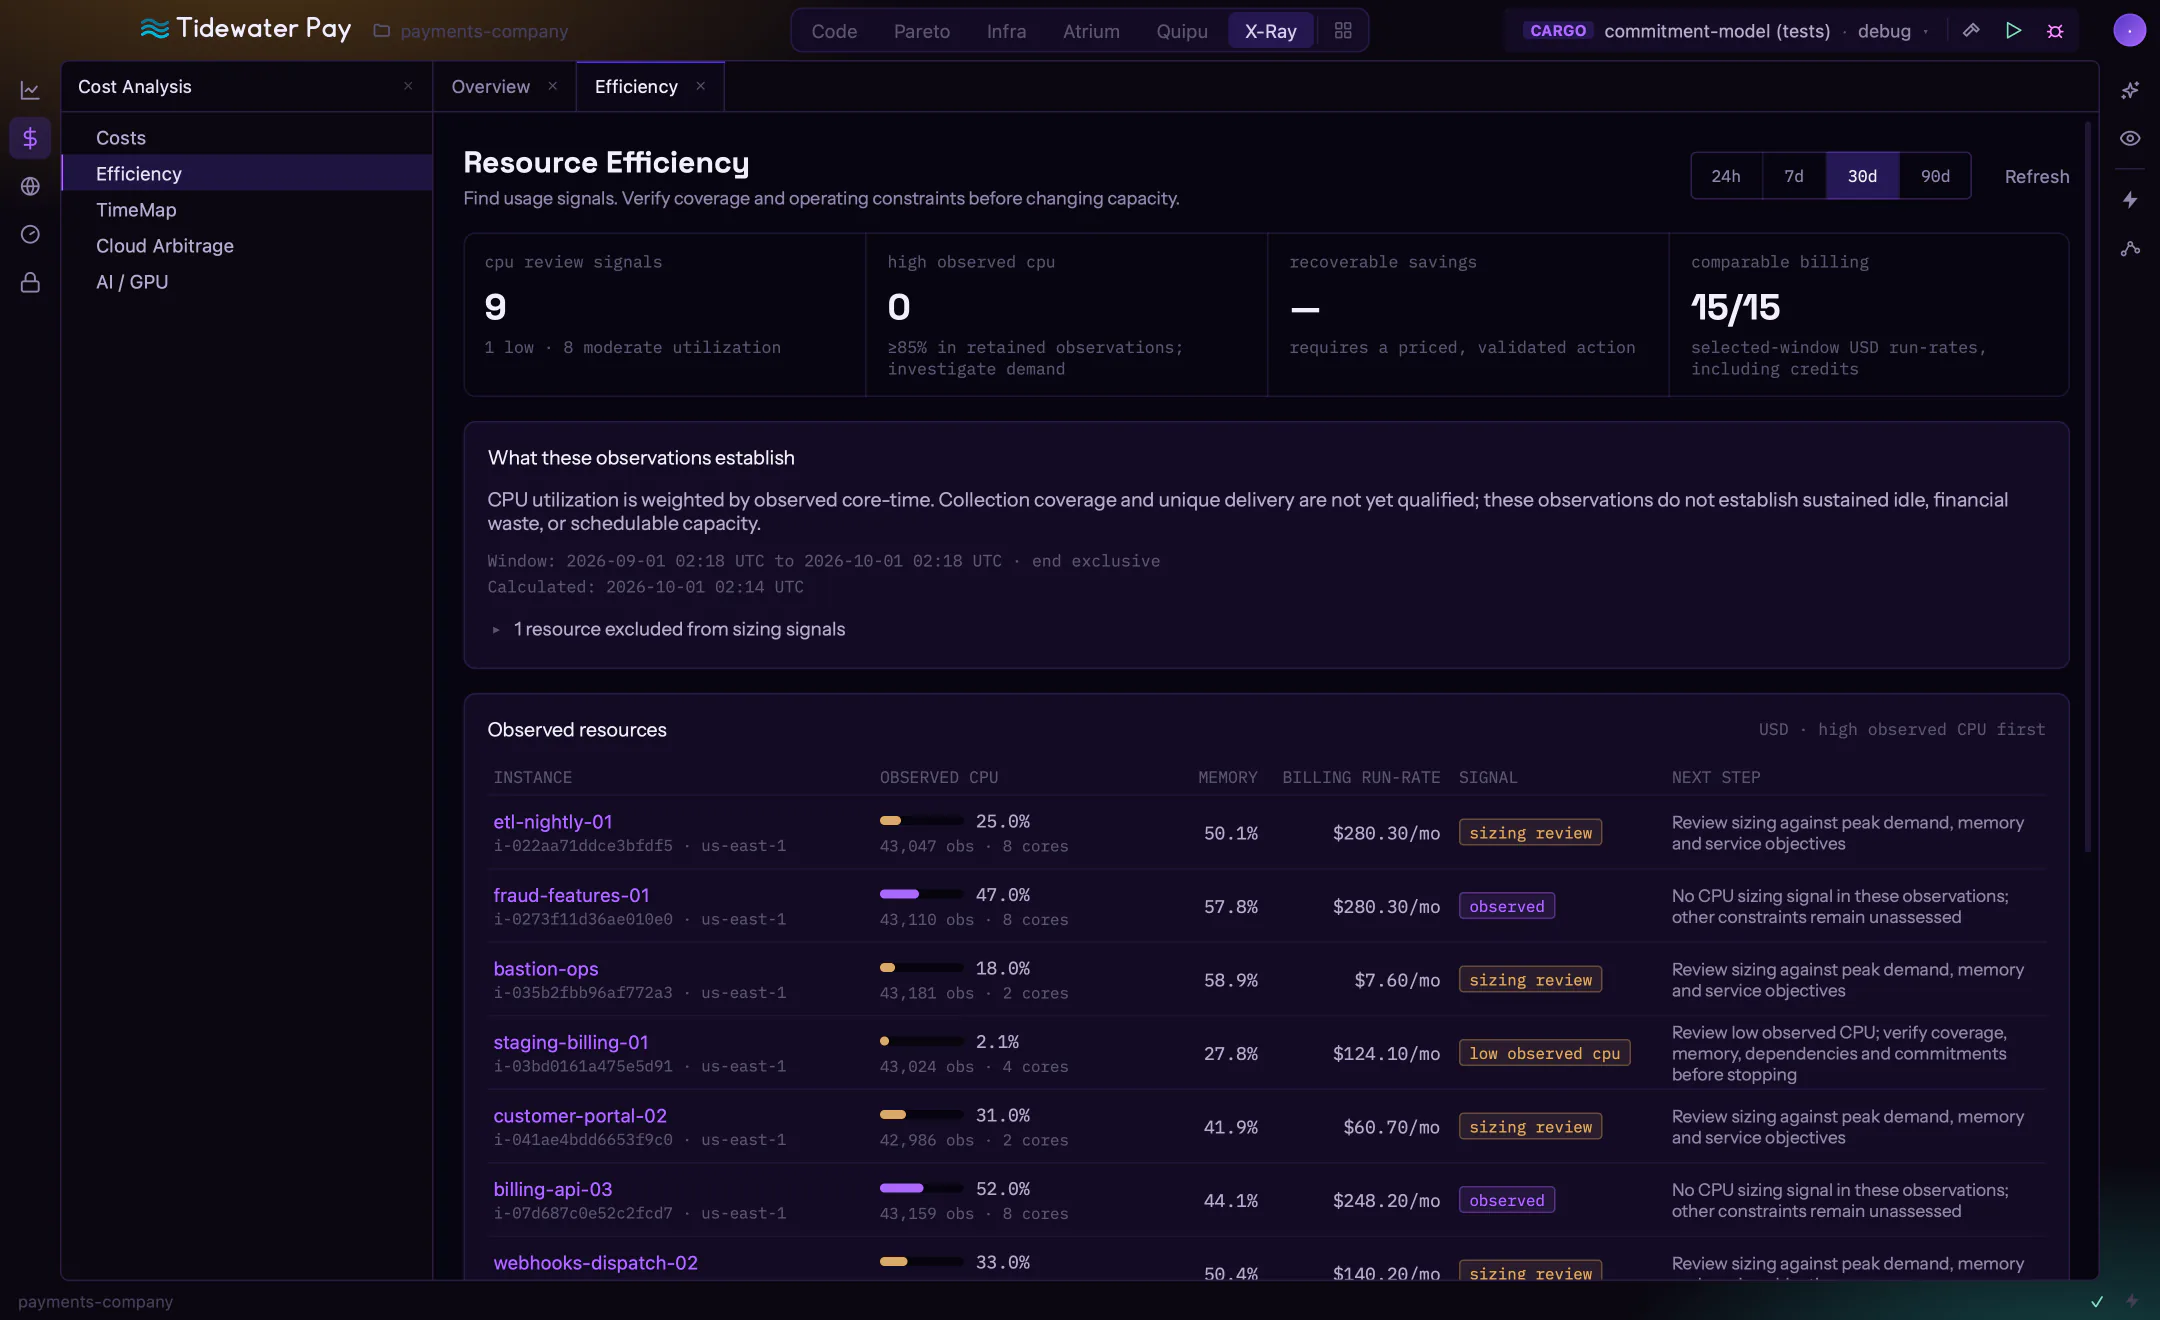Switch to the Pareto top tab
Viewport: 2160px width, 1320px height.
(922, 31)
